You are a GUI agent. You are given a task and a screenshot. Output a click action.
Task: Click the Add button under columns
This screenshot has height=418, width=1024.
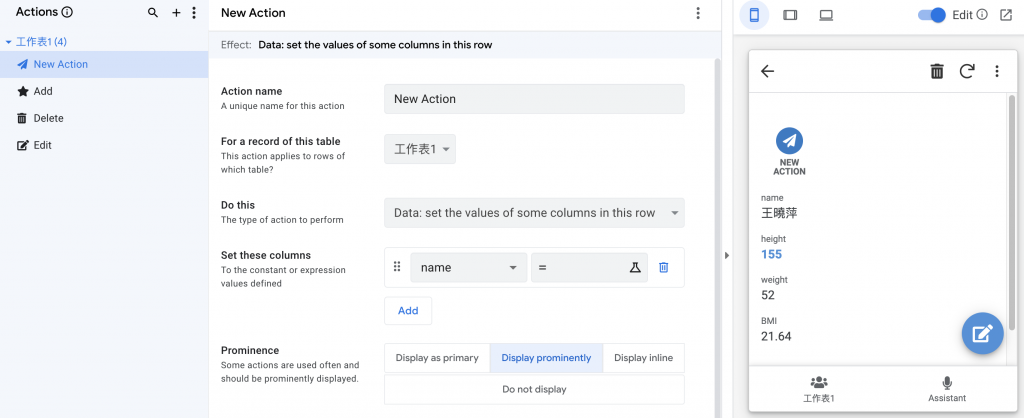[408, 311]
